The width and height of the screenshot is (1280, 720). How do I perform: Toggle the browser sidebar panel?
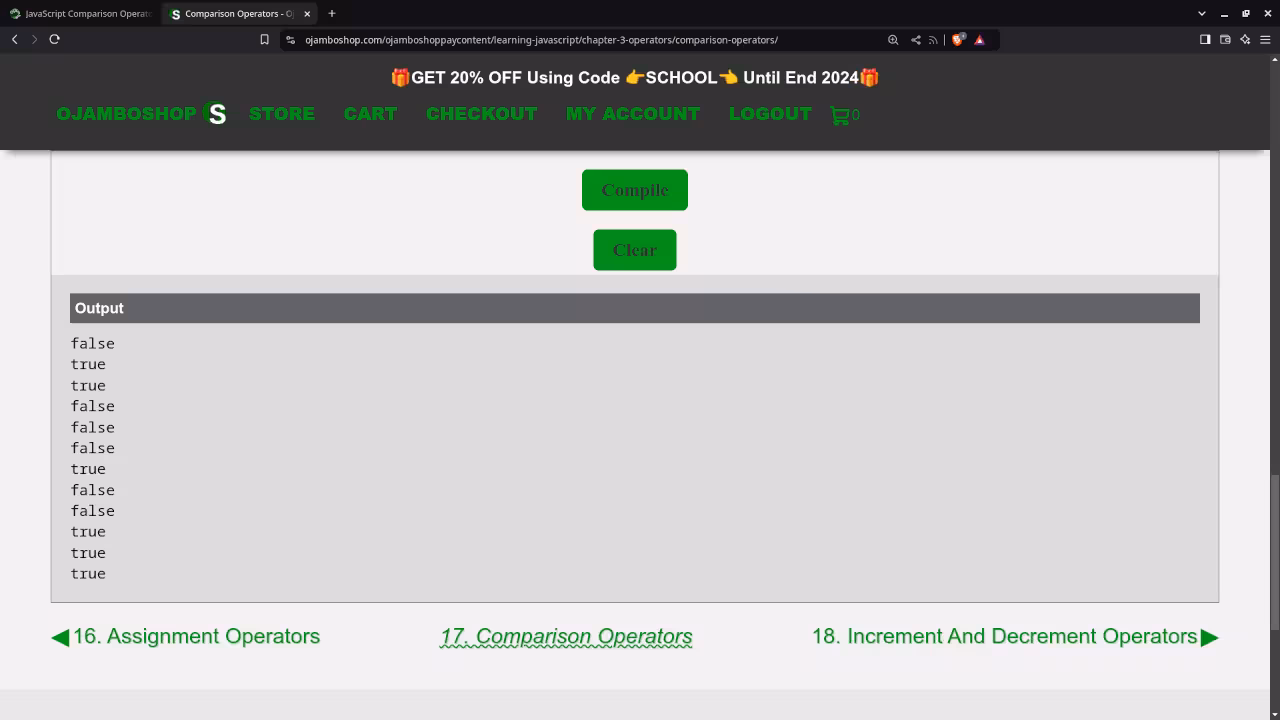pyautogui.click(x=1205, y=40)
